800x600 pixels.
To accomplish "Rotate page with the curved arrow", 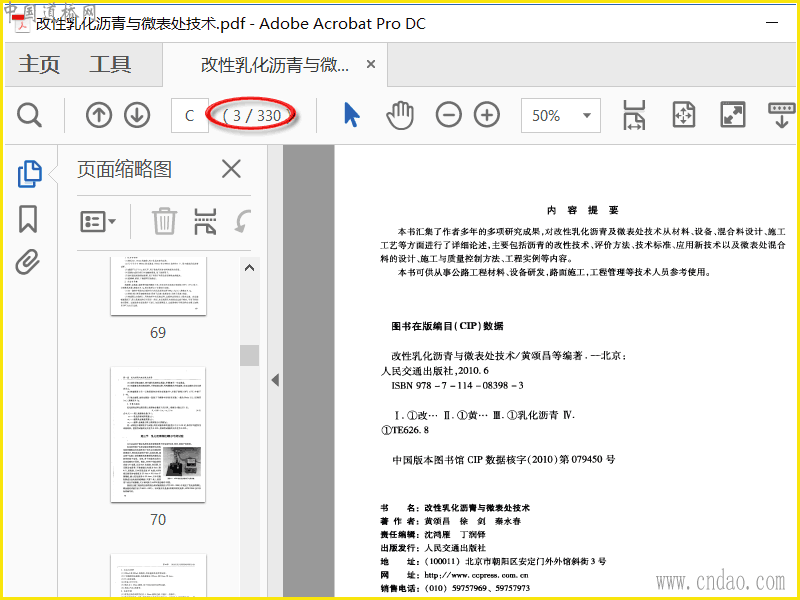I will 242,221.
